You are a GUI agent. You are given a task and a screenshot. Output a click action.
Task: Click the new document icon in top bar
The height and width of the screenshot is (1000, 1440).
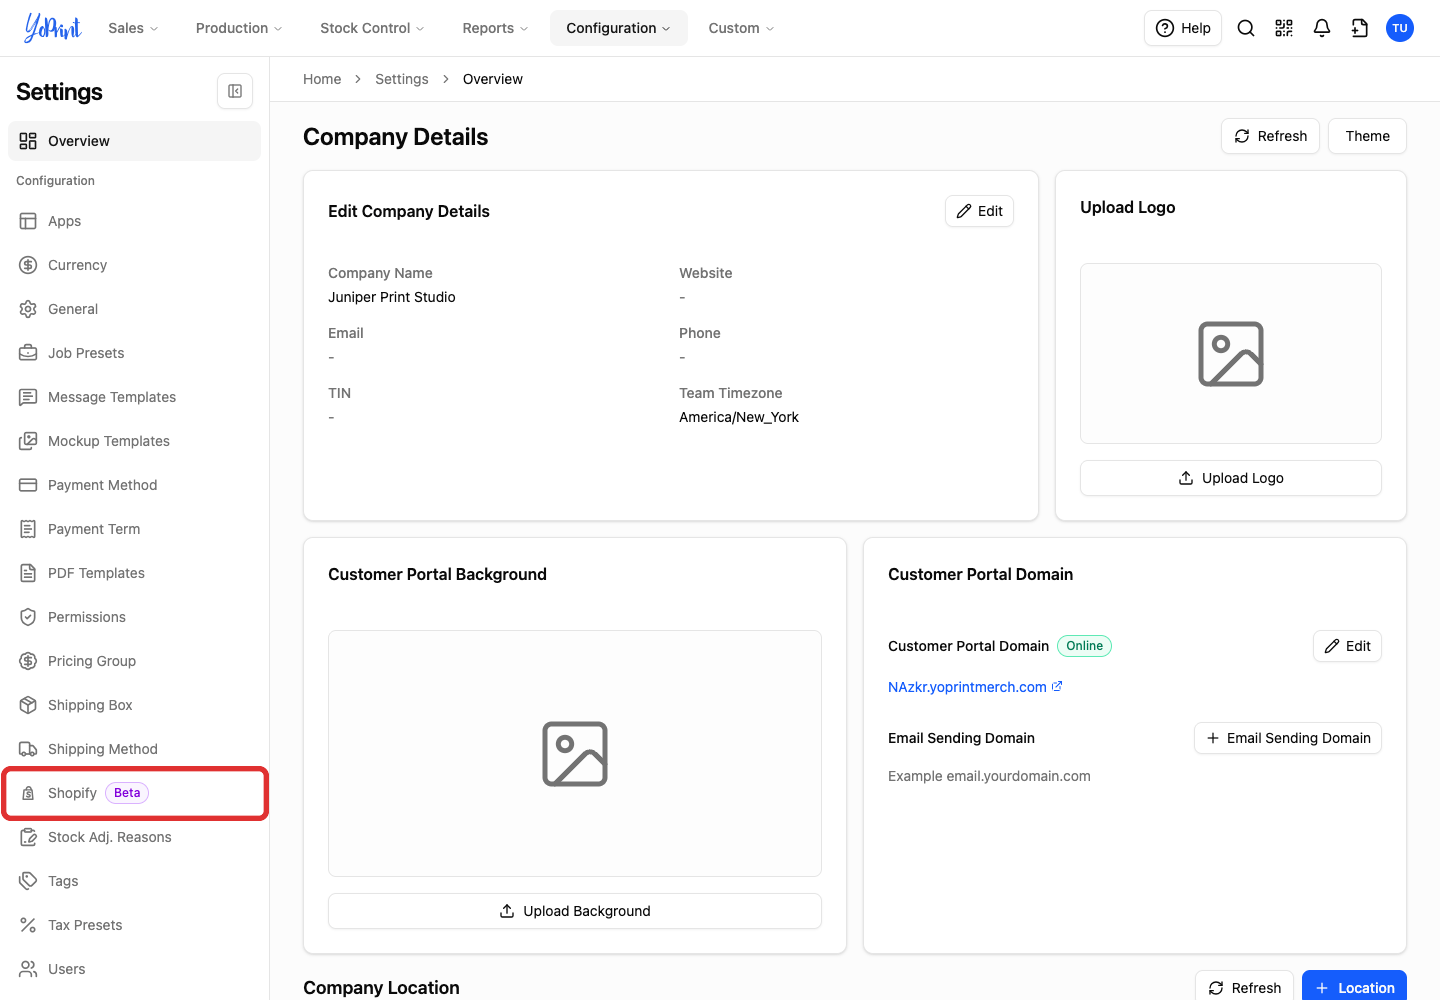1360,28
